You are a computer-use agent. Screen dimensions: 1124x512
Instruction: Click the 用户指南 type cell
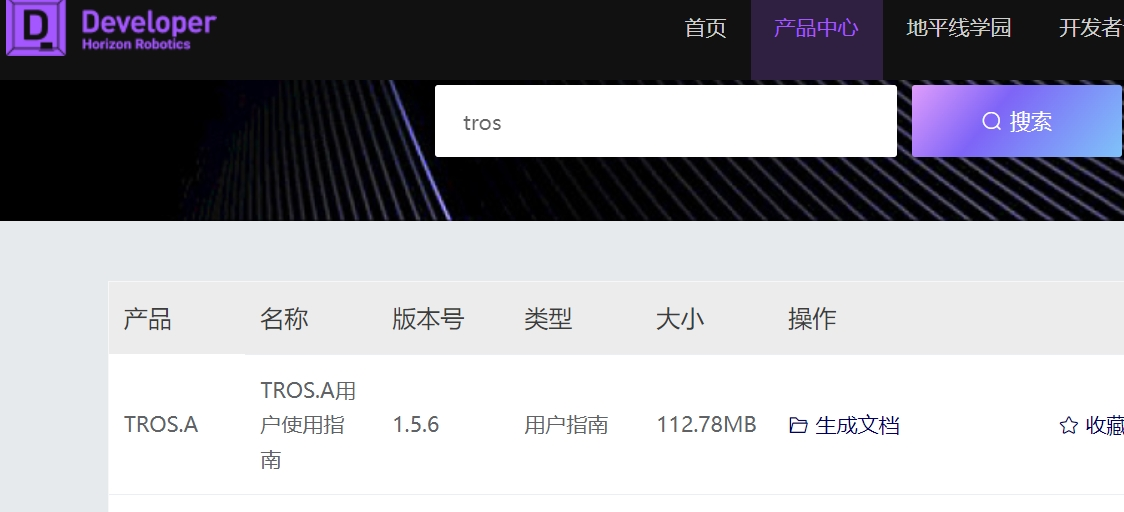[x=566, y=425]
